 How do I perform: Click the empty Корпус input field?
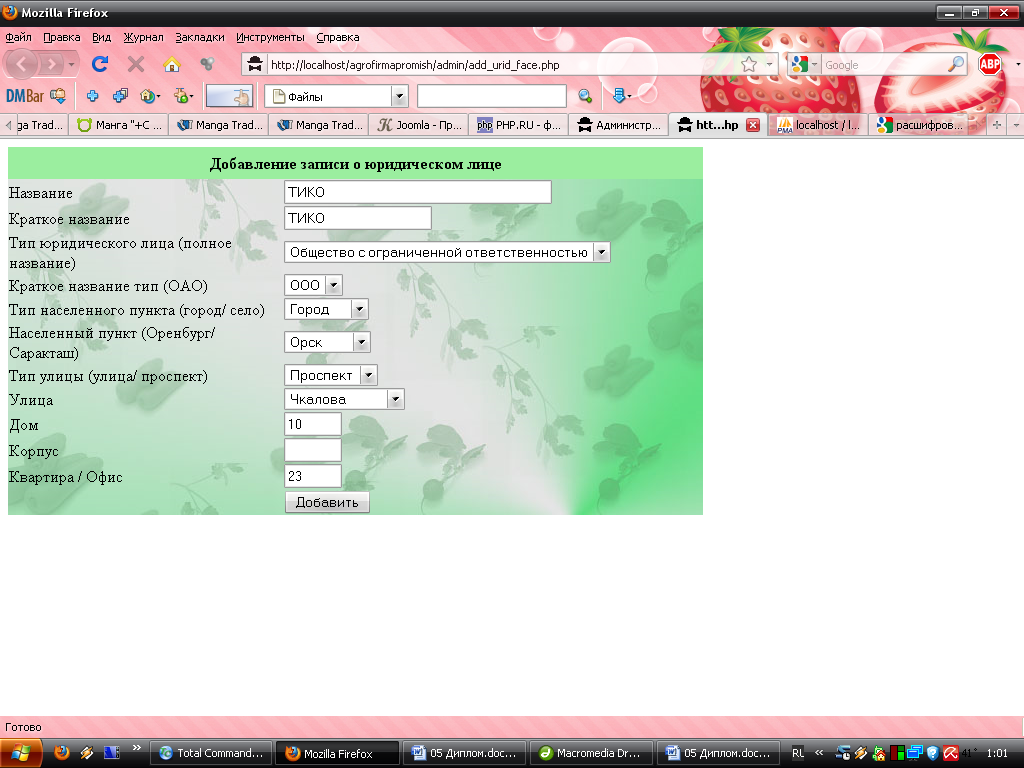(x=313, y=450)
